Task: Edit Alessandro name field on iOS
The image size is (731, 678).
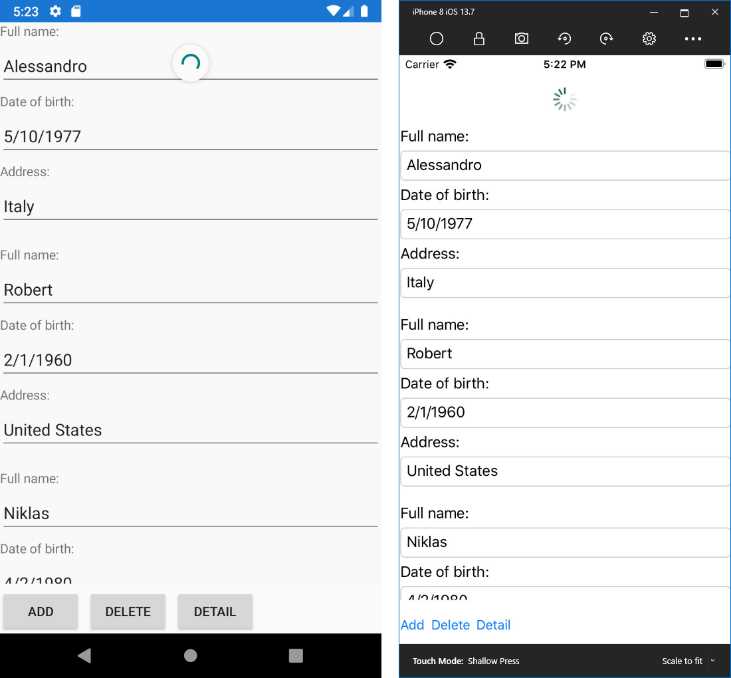Action: pyautogui.click(x=565, y=165)
